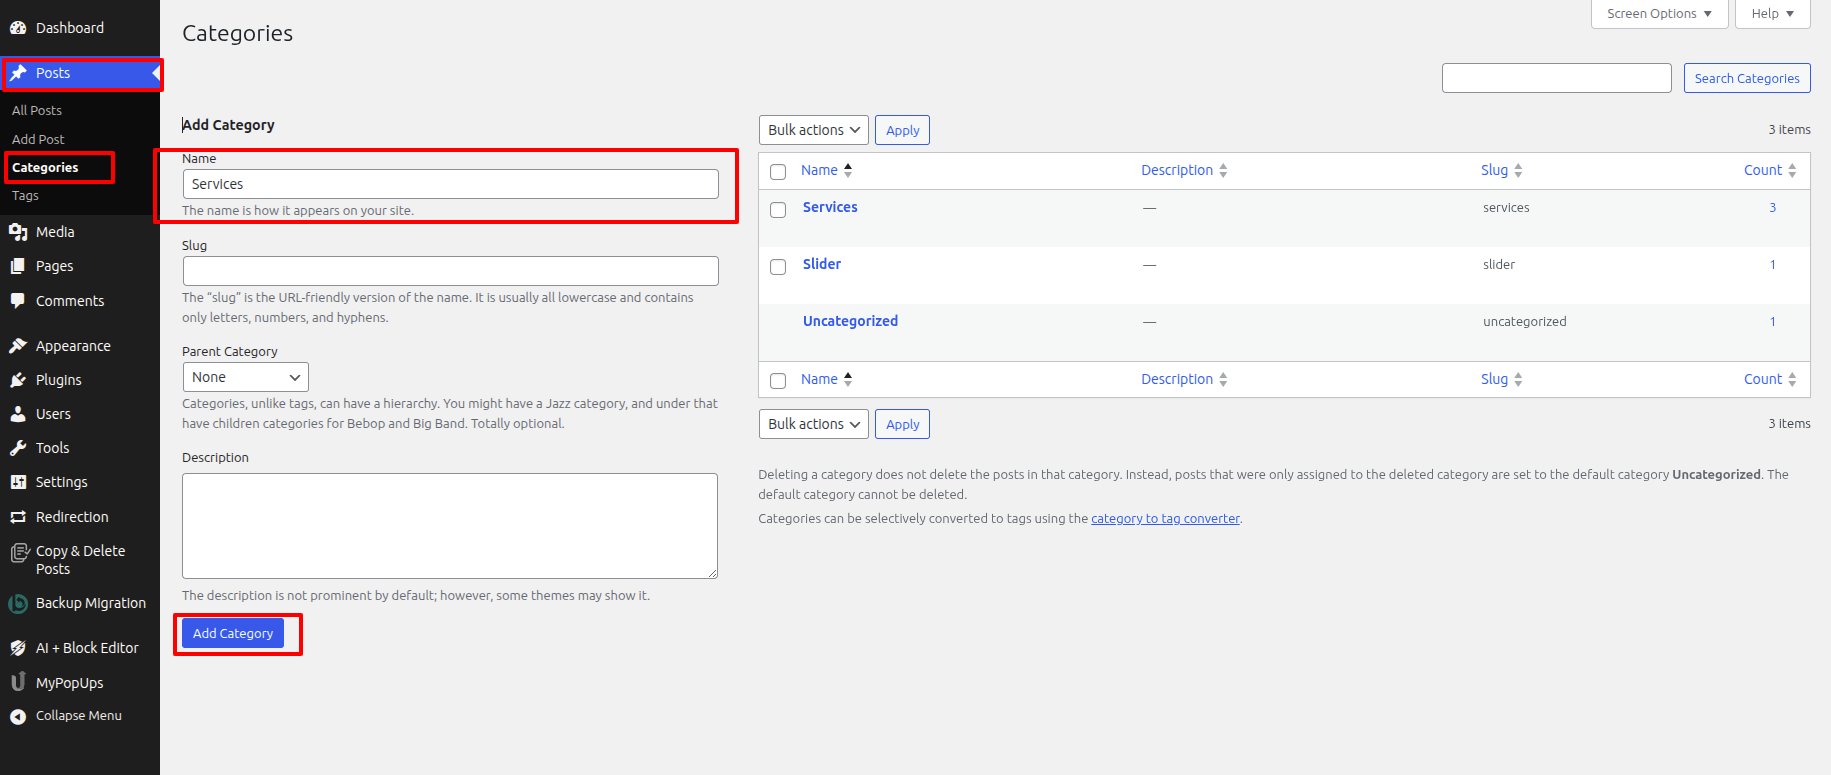Click the Collapse Menu arrow icon

coord(18,716)
